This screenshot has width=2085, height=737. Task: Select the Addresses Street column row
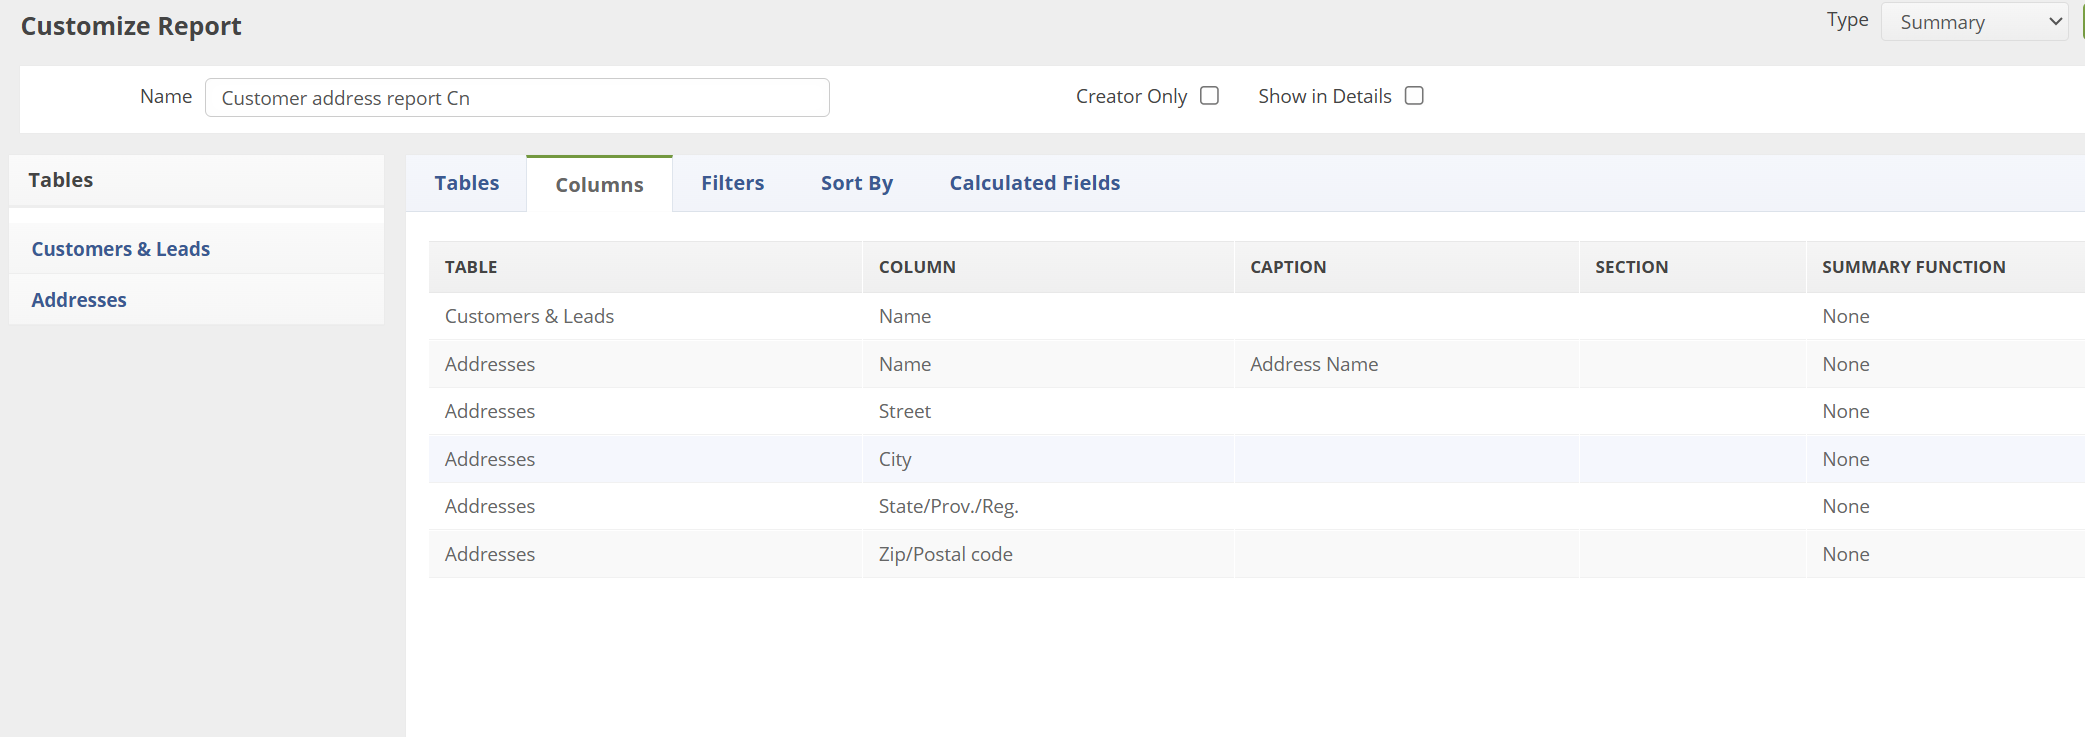[904, 411]
